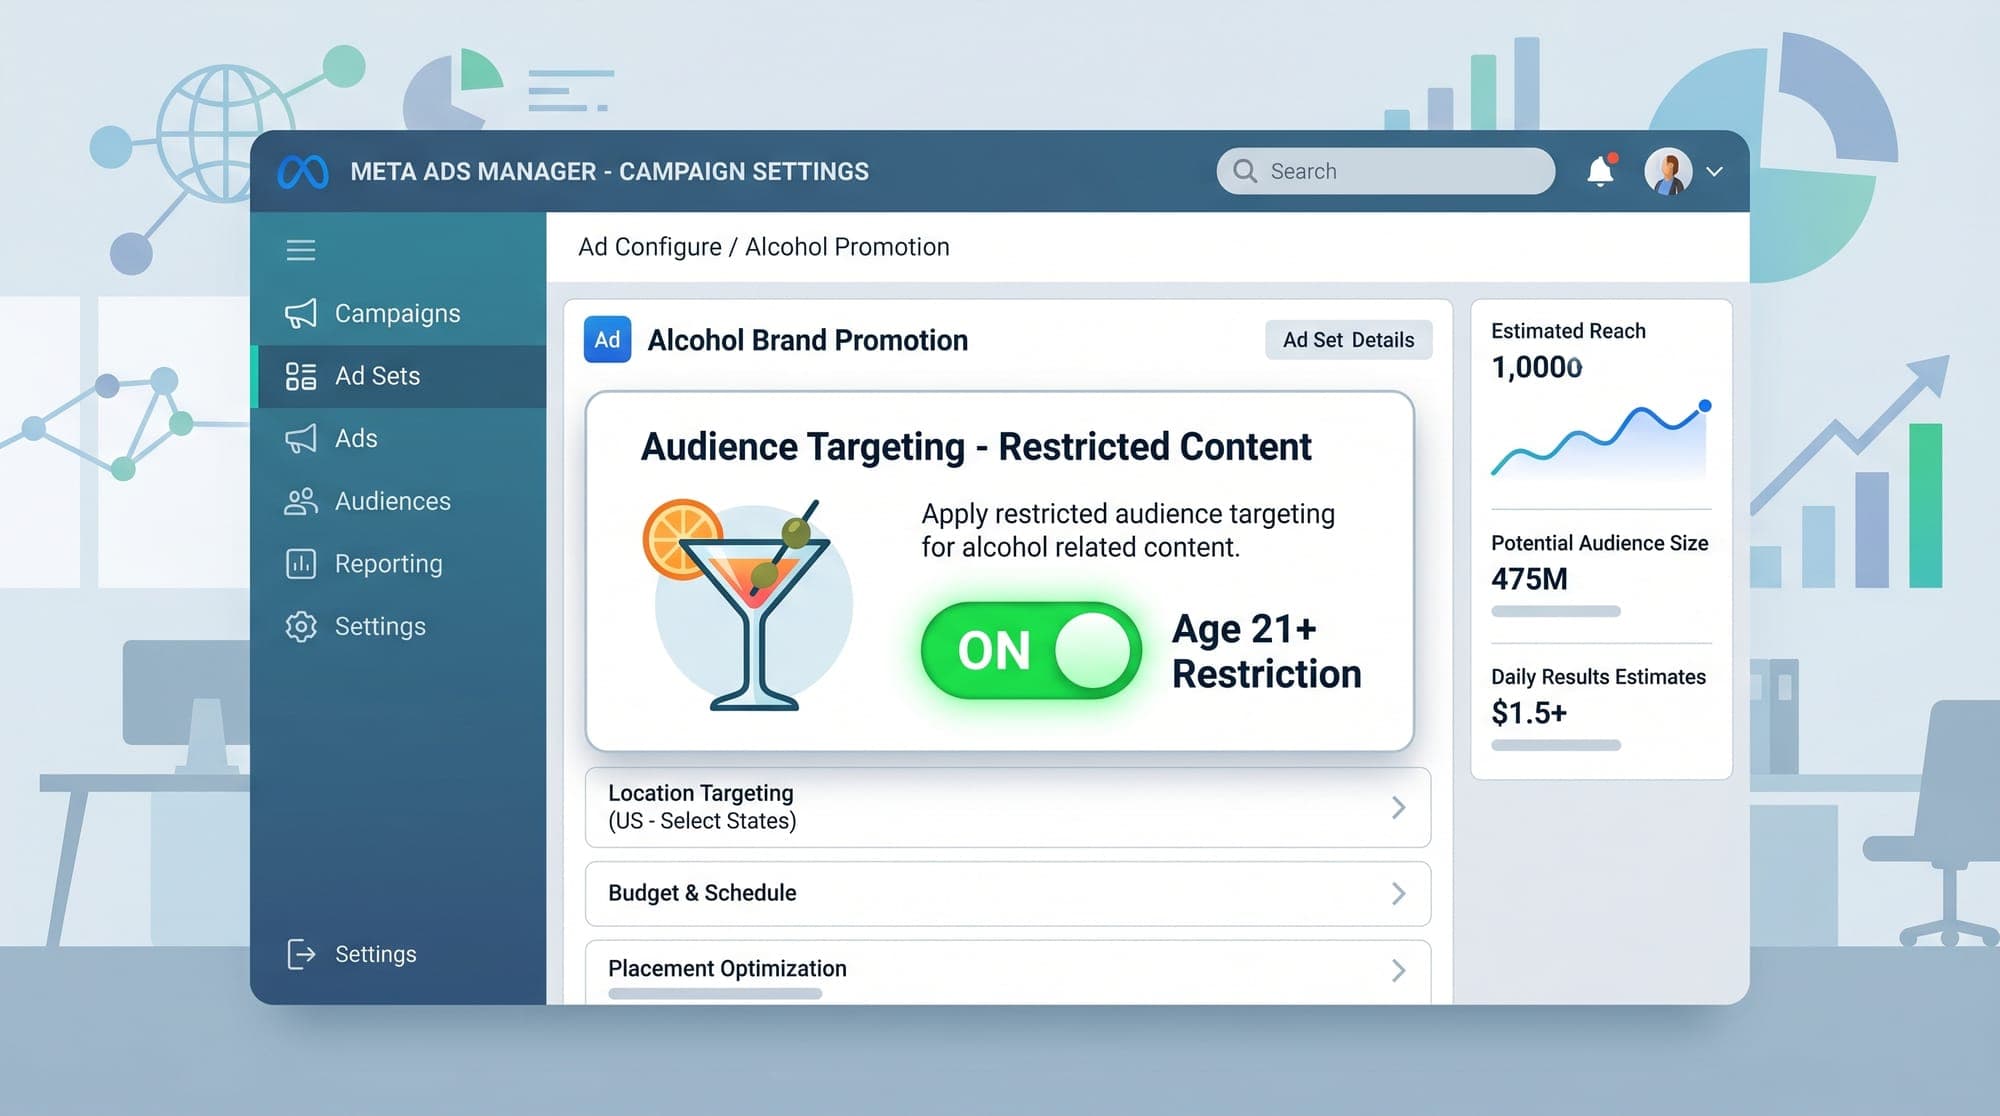This screenshot has width=2000, height=1116.
Task: Click the search magnifier icon
Action: [1245, 171]
